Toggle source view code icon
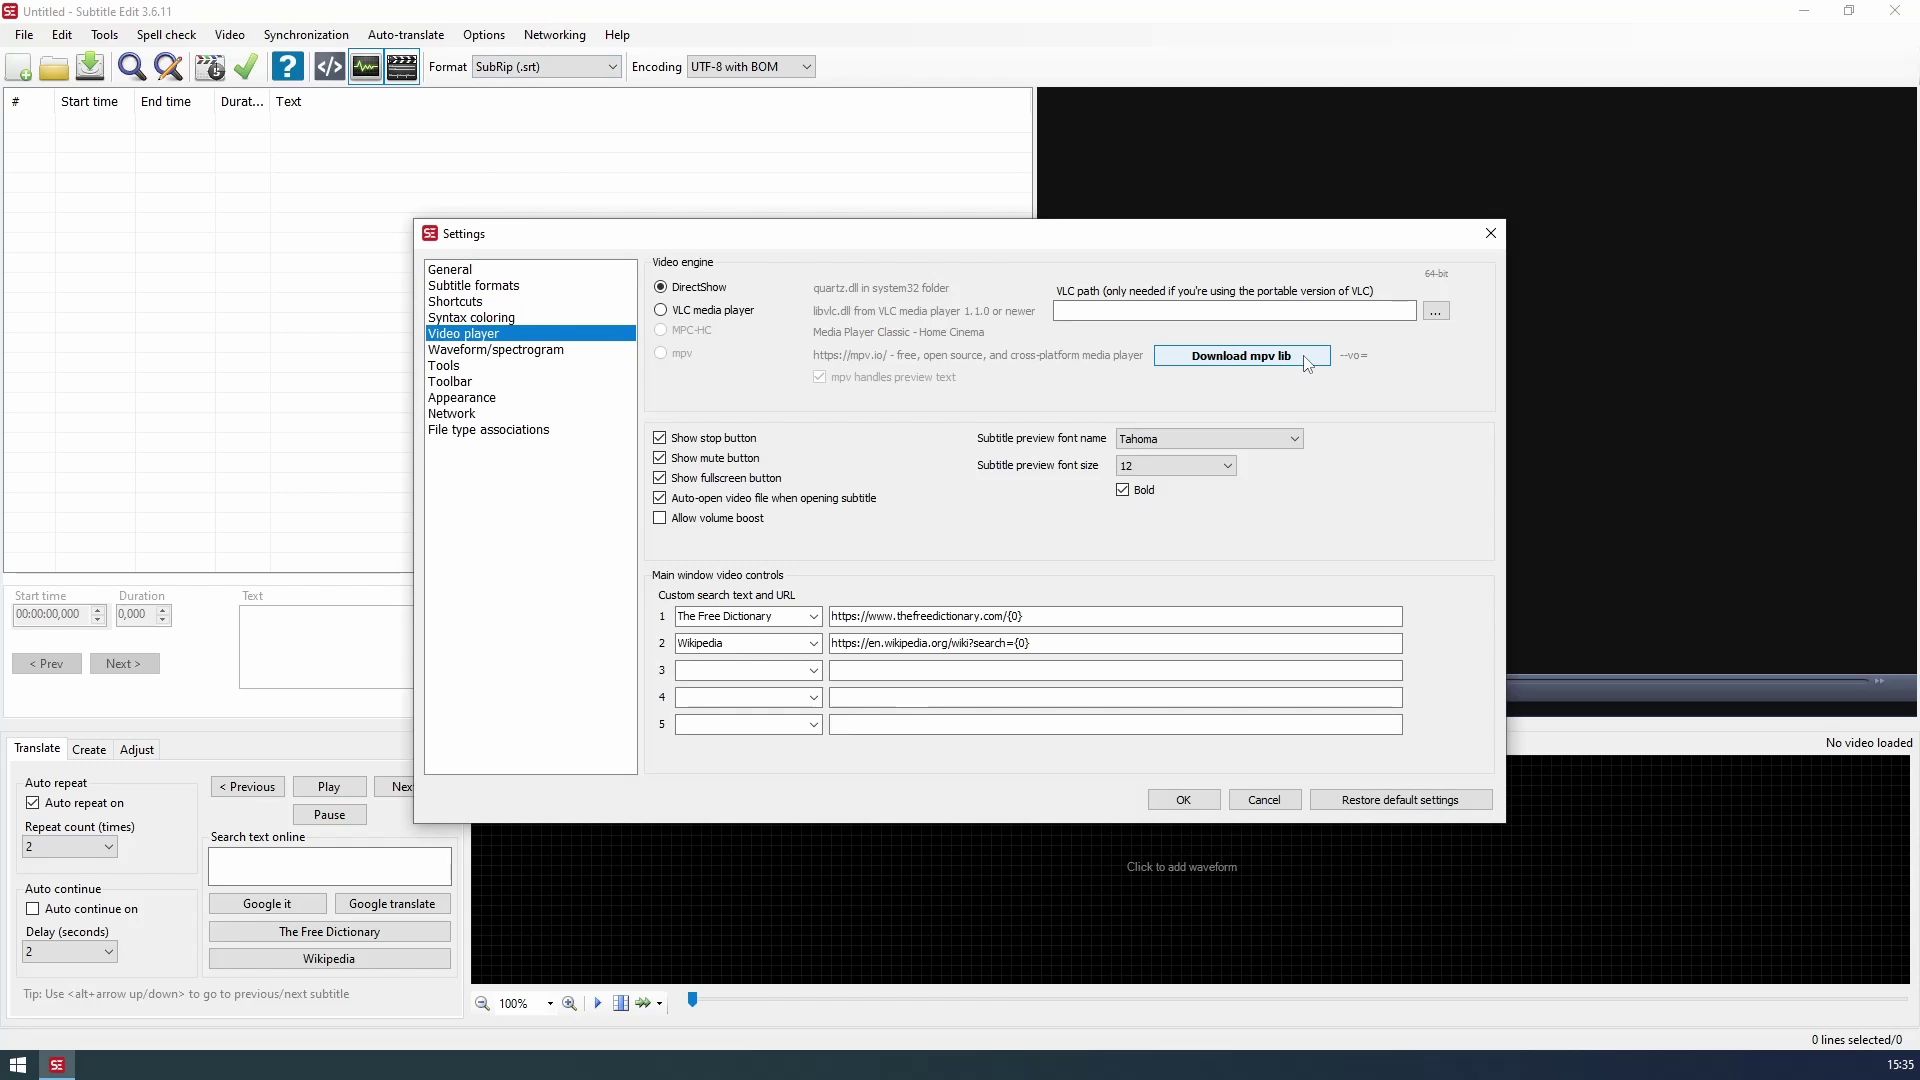This screenshot has height=1080, width=1920. (x=329, y=67)
